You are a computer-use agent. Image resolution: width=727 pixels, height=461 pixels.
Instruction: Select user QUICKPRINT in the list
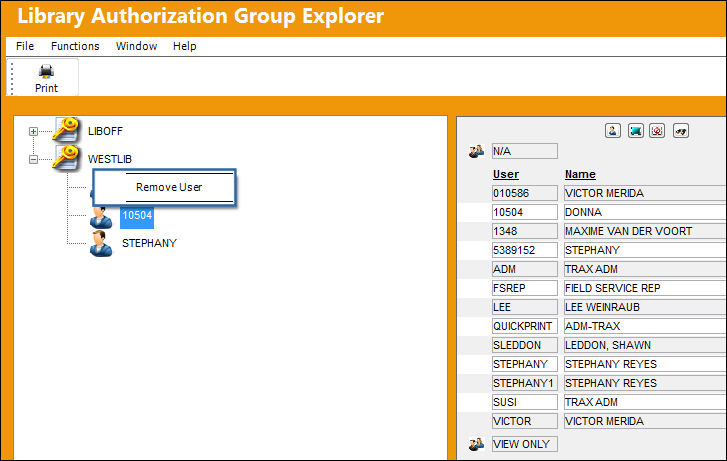525,326
